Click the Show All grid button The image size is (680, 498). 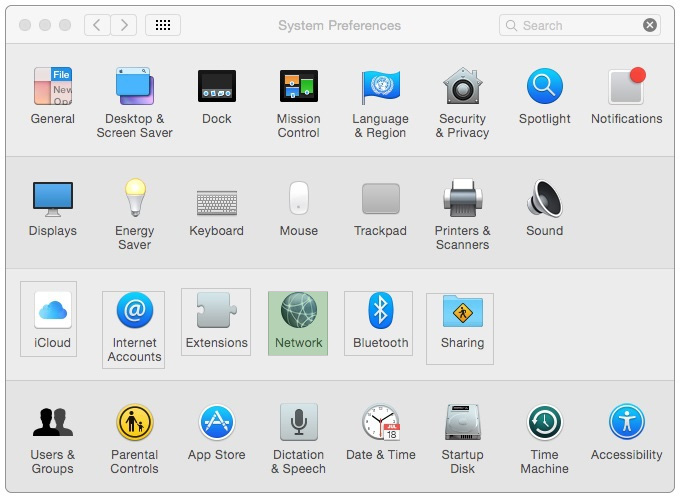point(163,25)
